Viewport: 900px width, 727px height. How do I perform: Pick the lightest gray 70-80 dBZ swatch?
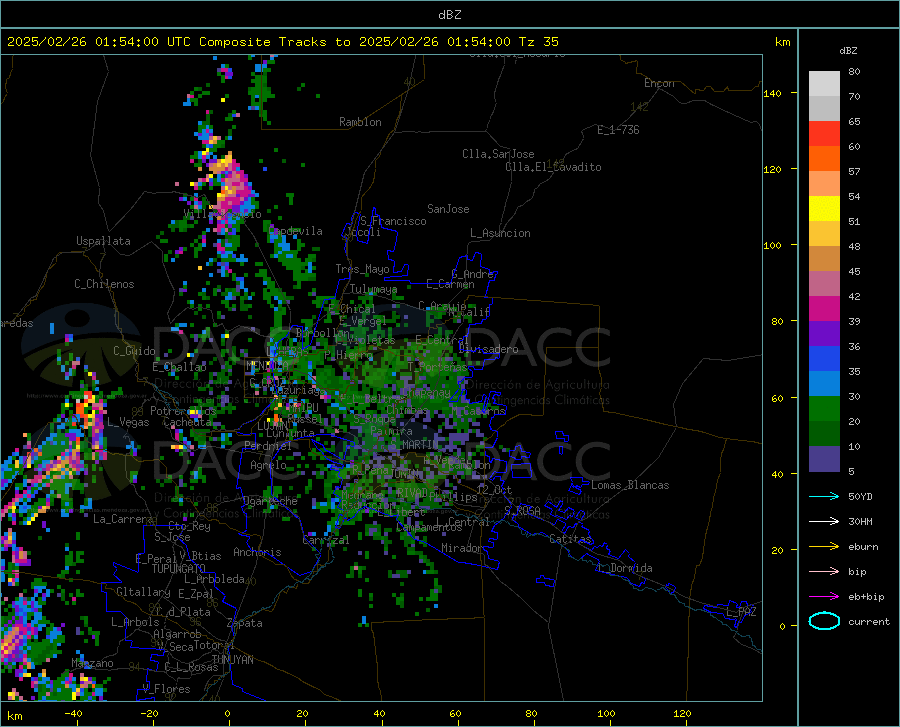pos(824,84)
